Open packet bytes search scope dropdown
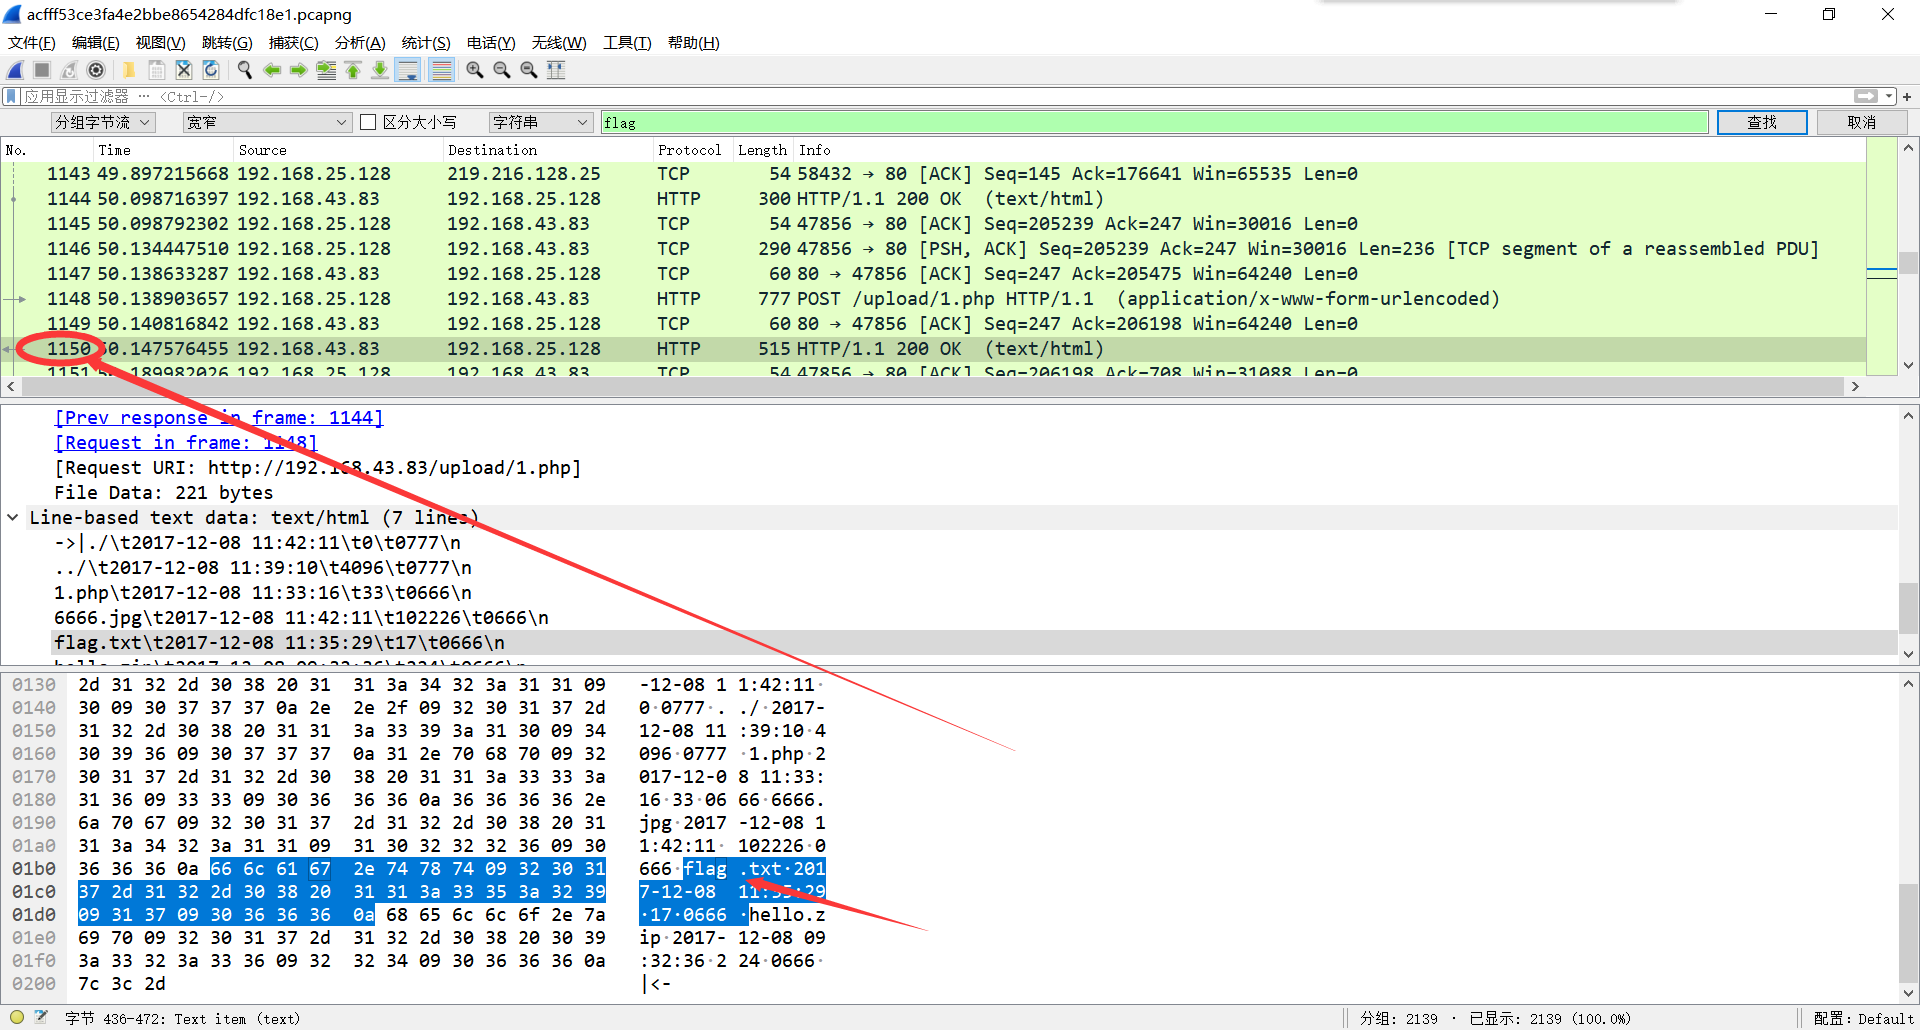This screenshot has width=1920, height=1030. 103,122
